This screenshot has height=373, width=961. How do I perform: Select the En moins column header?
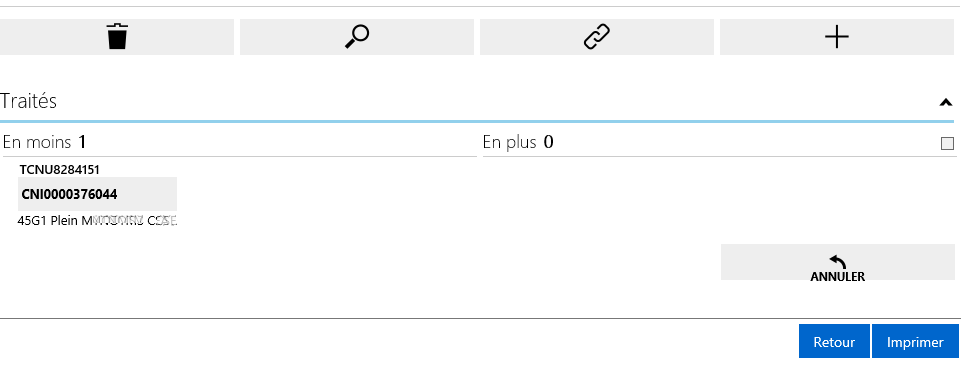point(37,143)
